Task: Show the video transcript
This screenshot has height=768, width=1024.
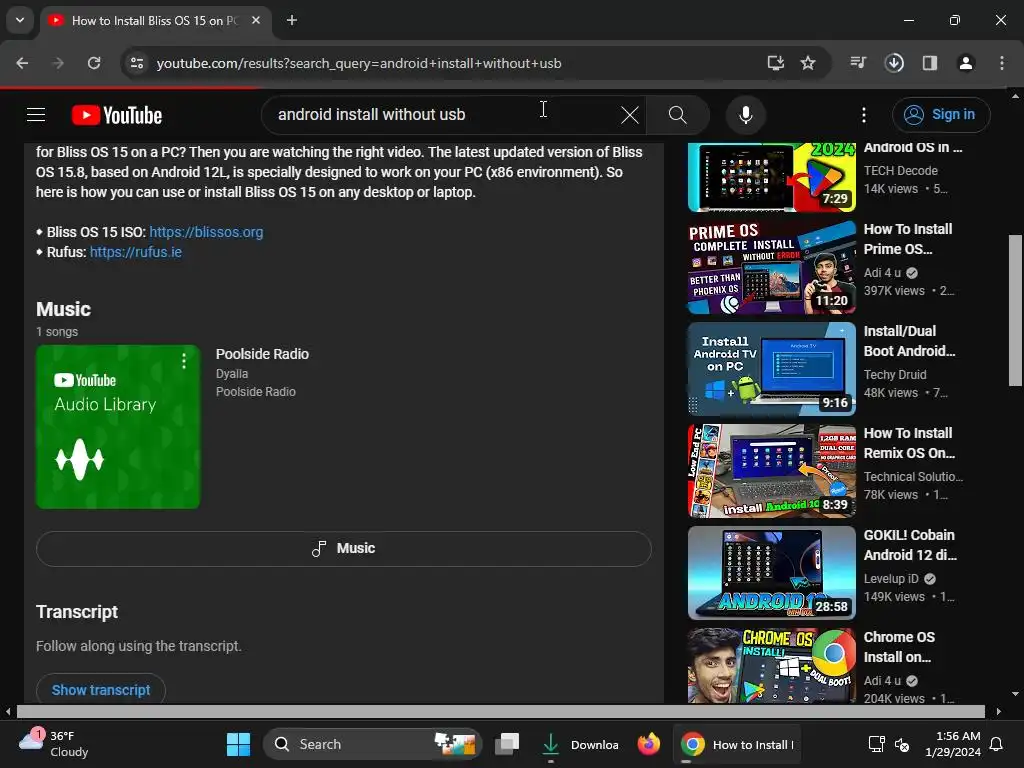Action: 101,690
